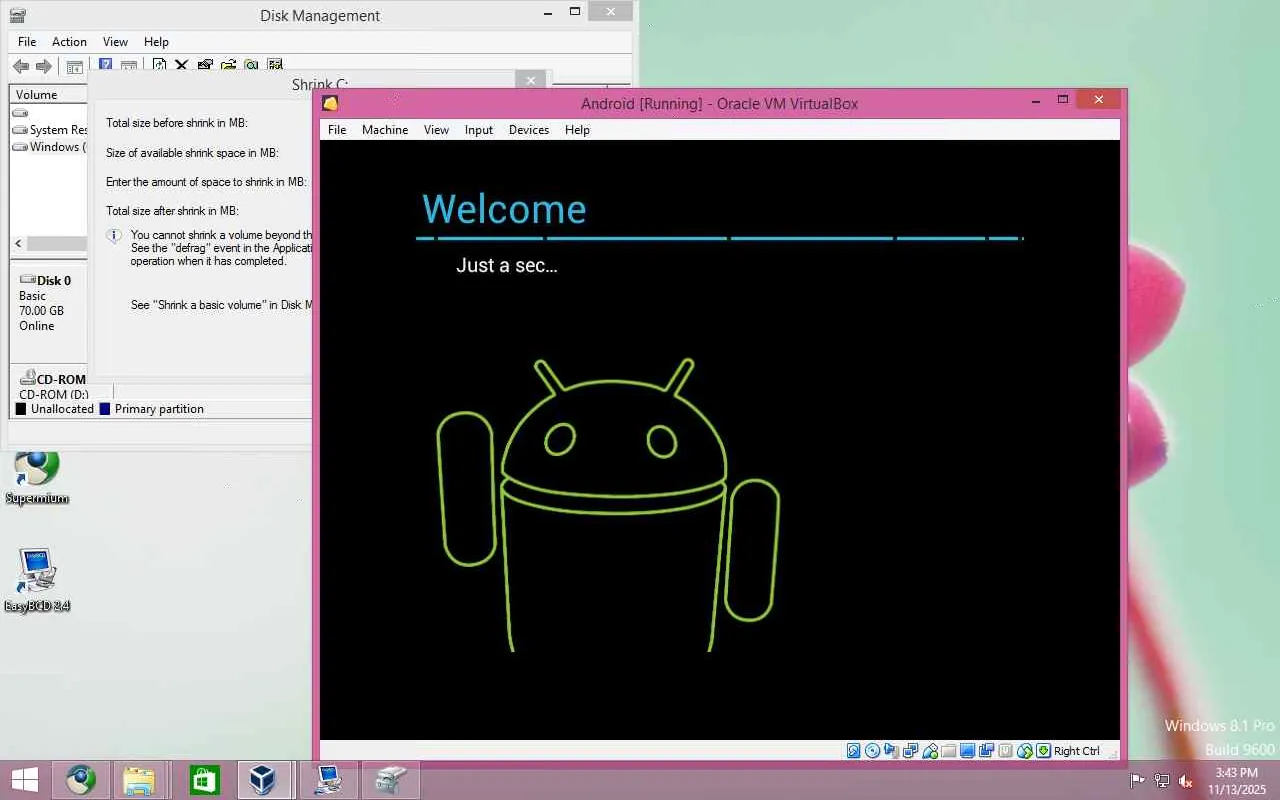The width and height of the screenshot is (1280, 800).
Task: Click the network icon in system tray
Action: (1162, 781)
